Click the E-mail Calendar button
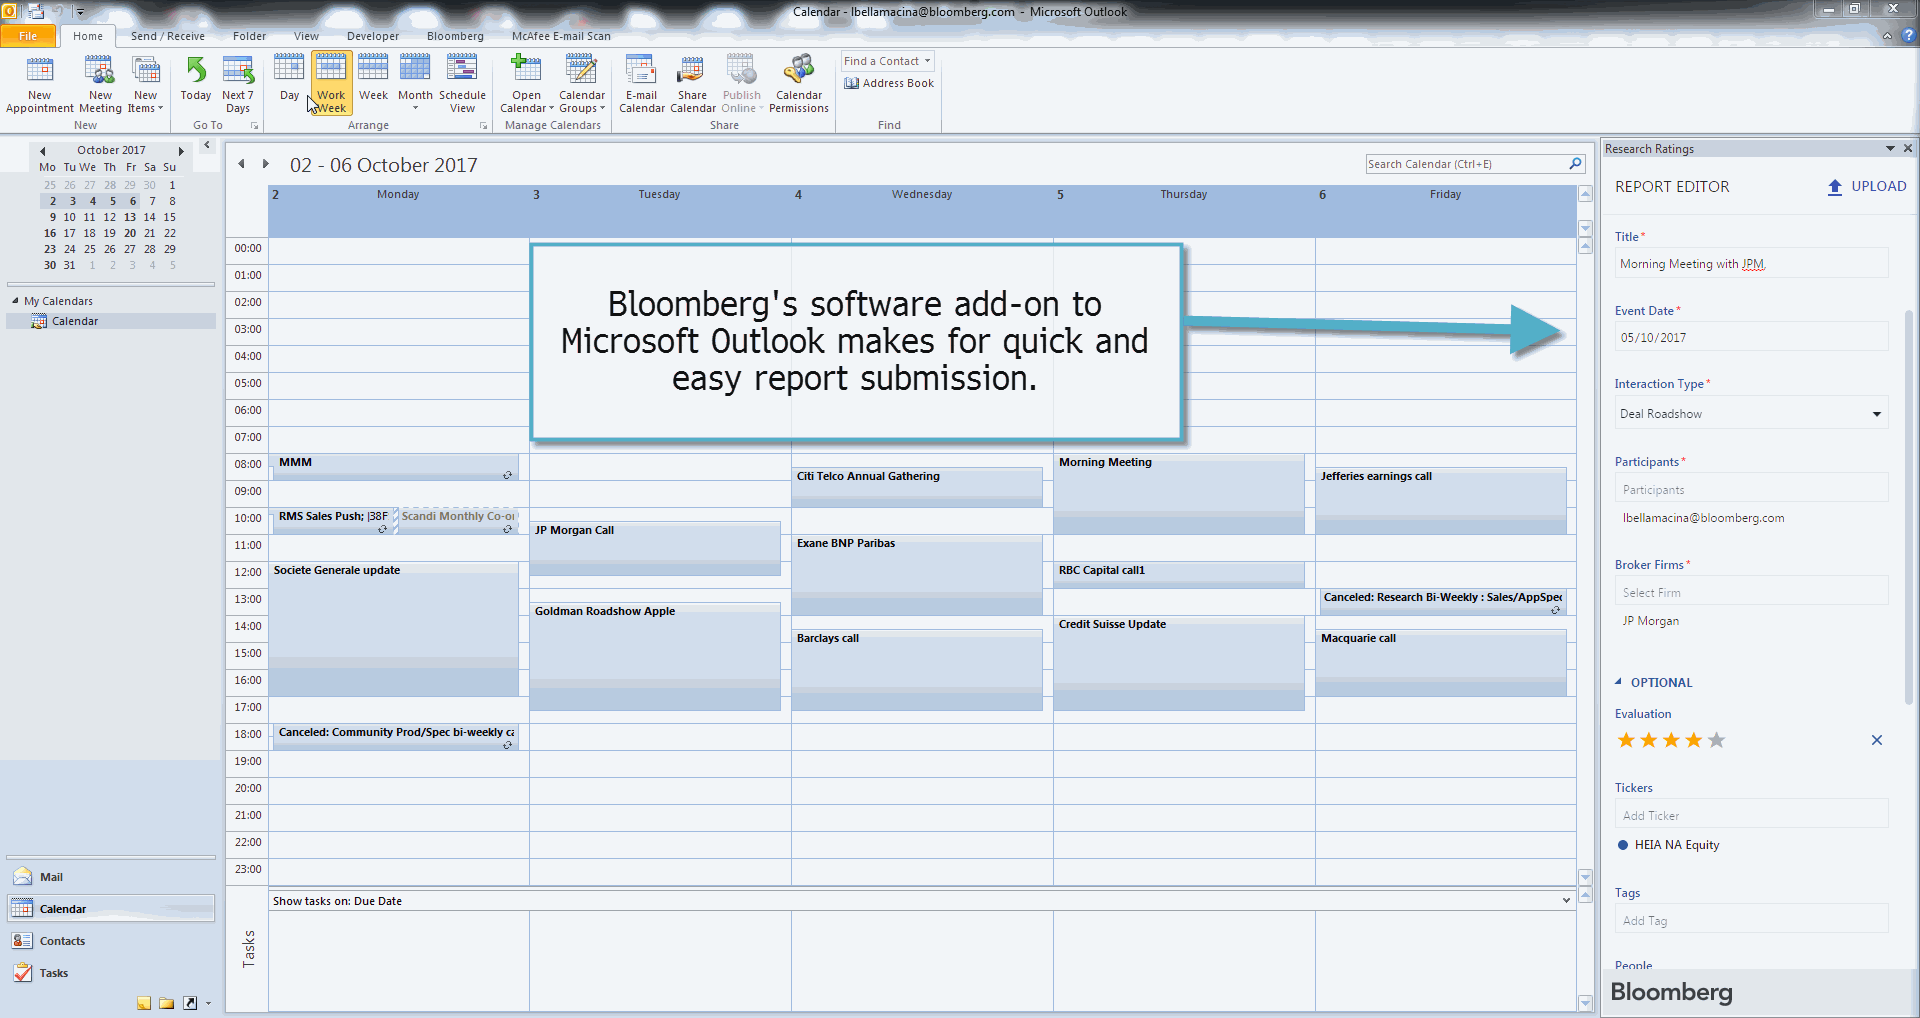The width and height of the screenshot is (1920, 1018). coord(641,84)
